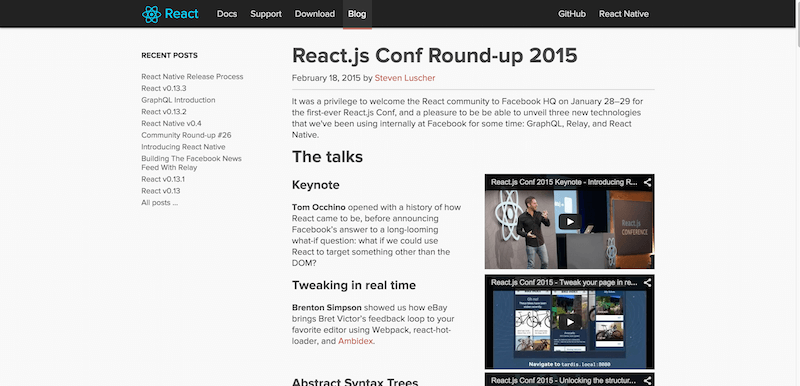This screenshot has height=386, width=800.
Task: Share the Unlocking the structure video
Action: coord(647,380)
